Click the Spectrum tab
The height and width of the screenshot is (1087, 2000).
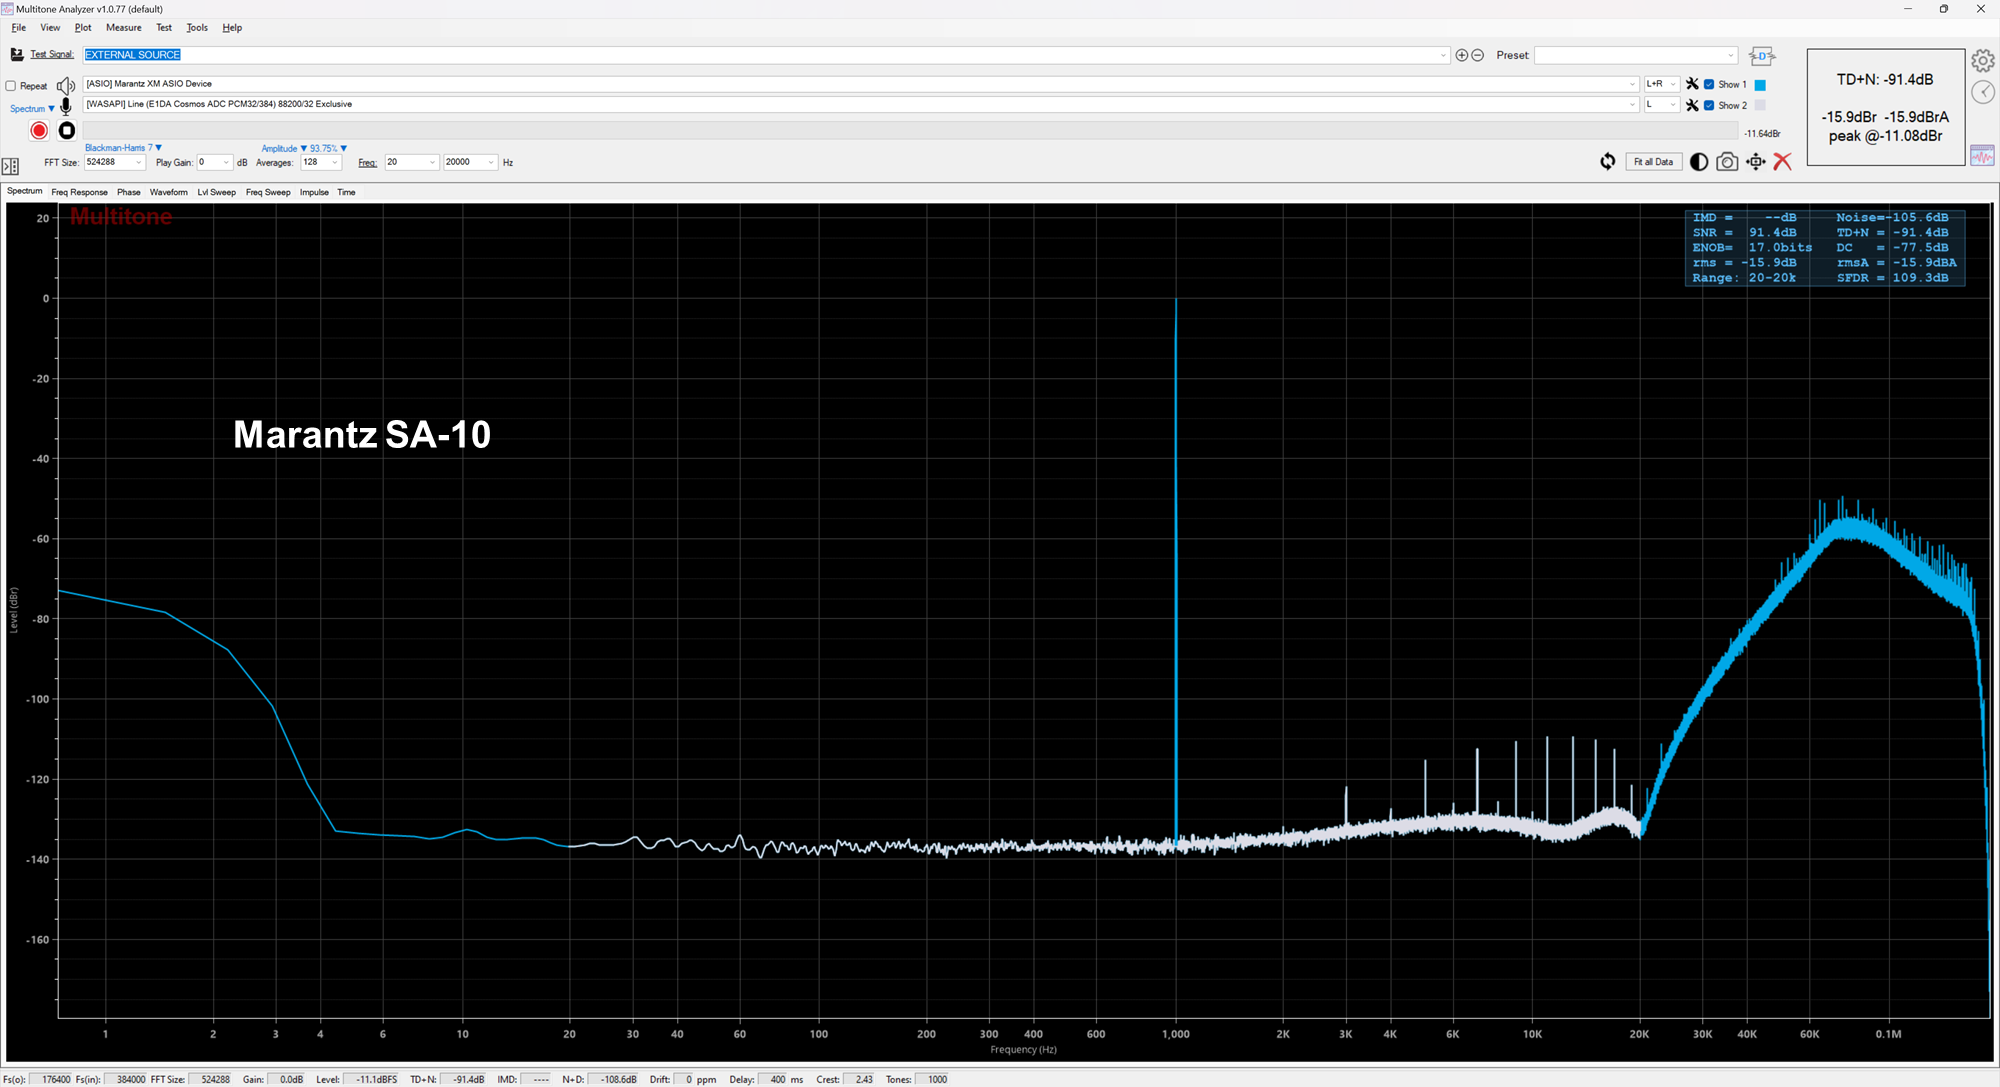coord(25,191)
